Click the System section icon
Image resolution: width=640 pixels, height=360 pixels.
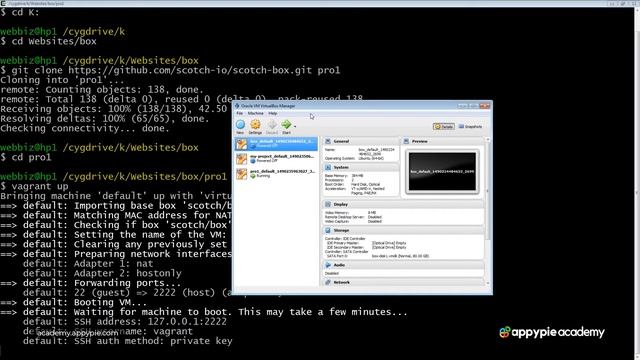click(328, 167)
